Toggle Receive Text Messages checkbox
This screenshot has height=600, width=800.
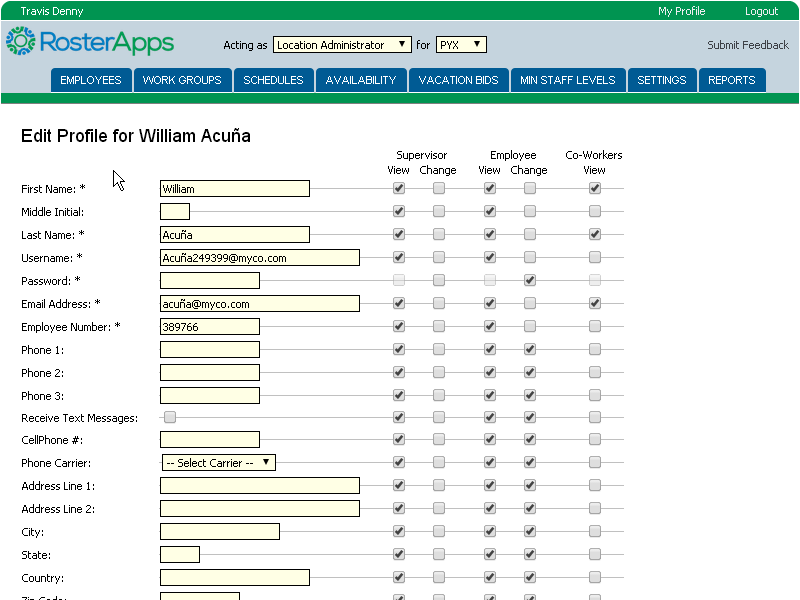point(170,417)
